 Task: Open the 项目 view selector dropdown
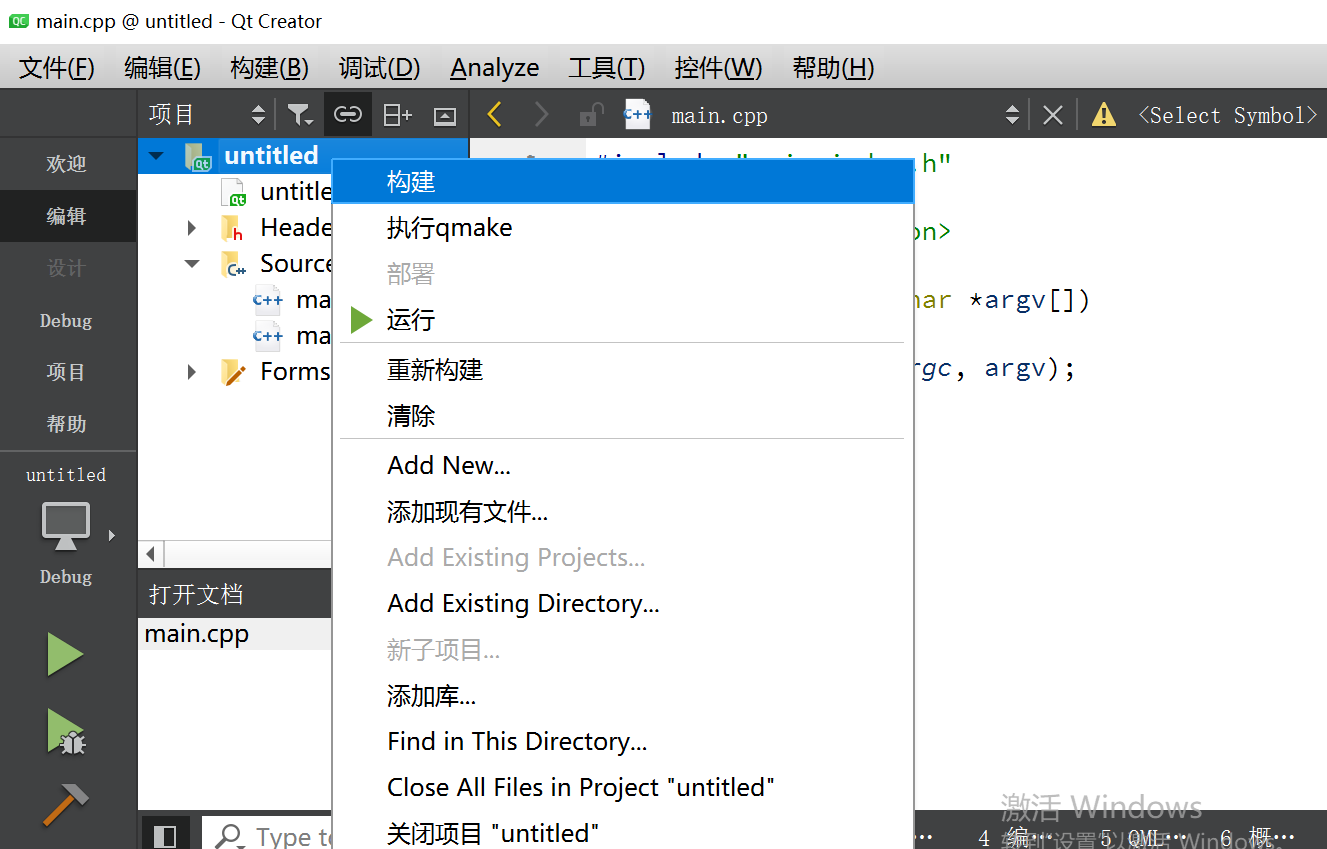click(x=207, y=115)
